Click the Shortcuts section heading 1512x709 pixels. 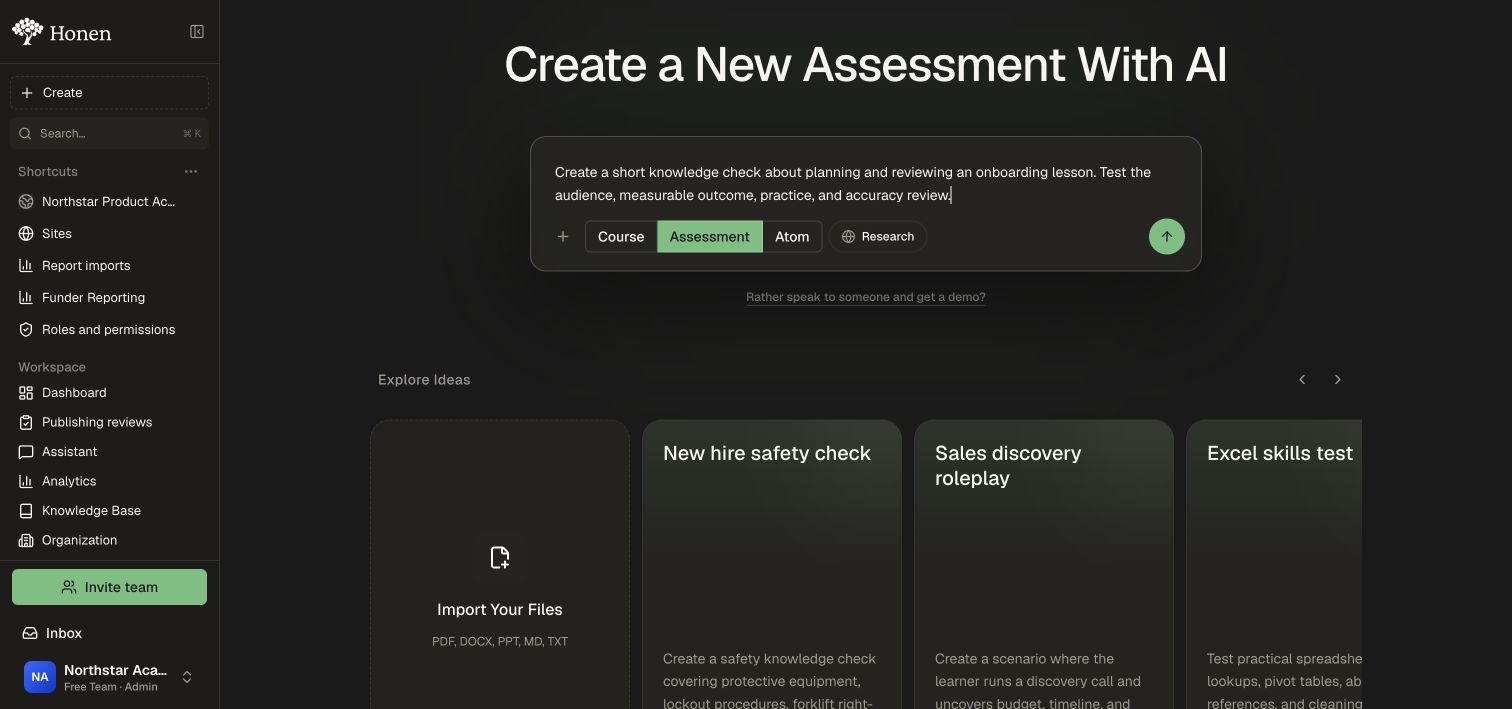pos(48,172)
